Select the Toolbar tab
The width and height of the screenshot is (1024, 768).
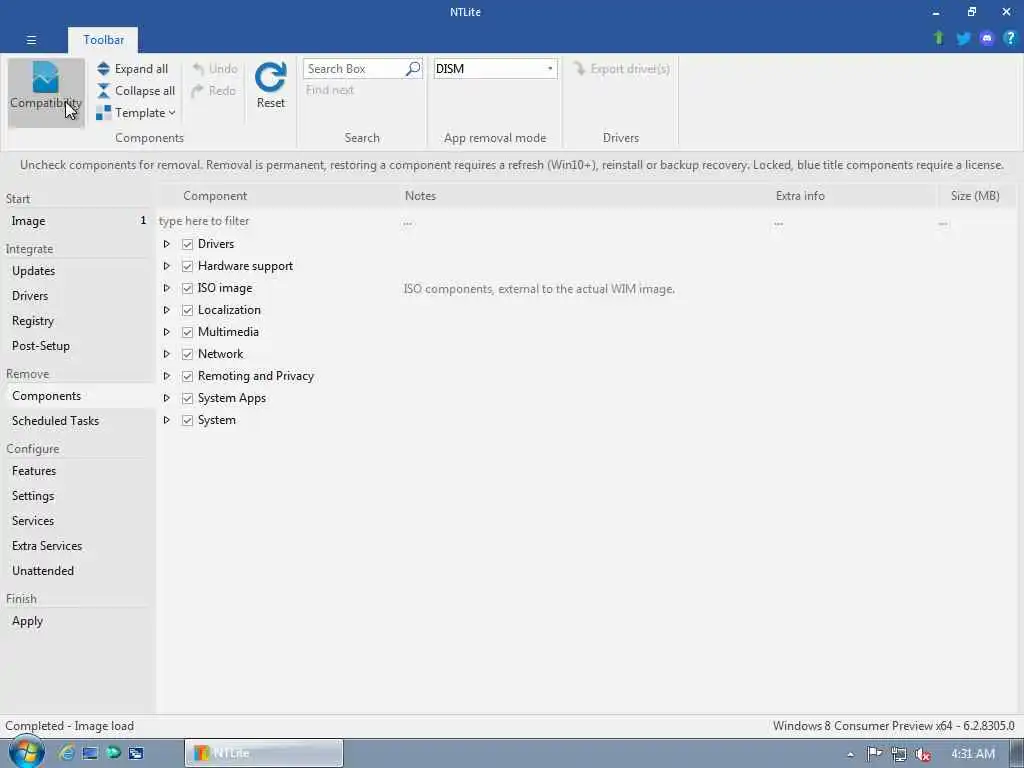(x=103, y=40)
